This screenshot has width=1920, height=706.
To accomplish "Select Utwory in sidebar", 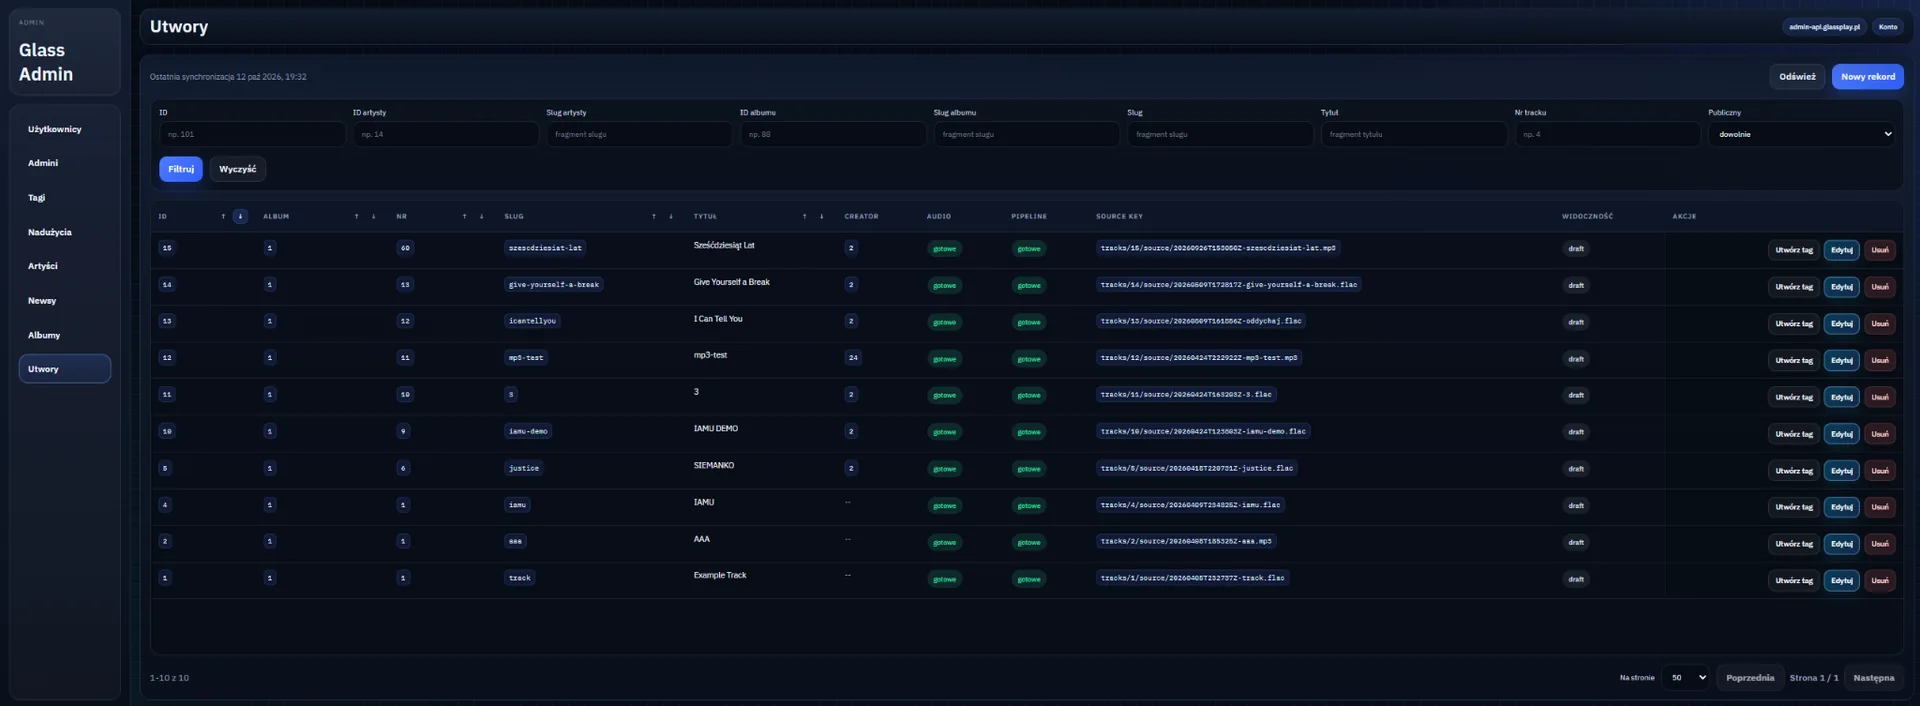I will point(65,369).
